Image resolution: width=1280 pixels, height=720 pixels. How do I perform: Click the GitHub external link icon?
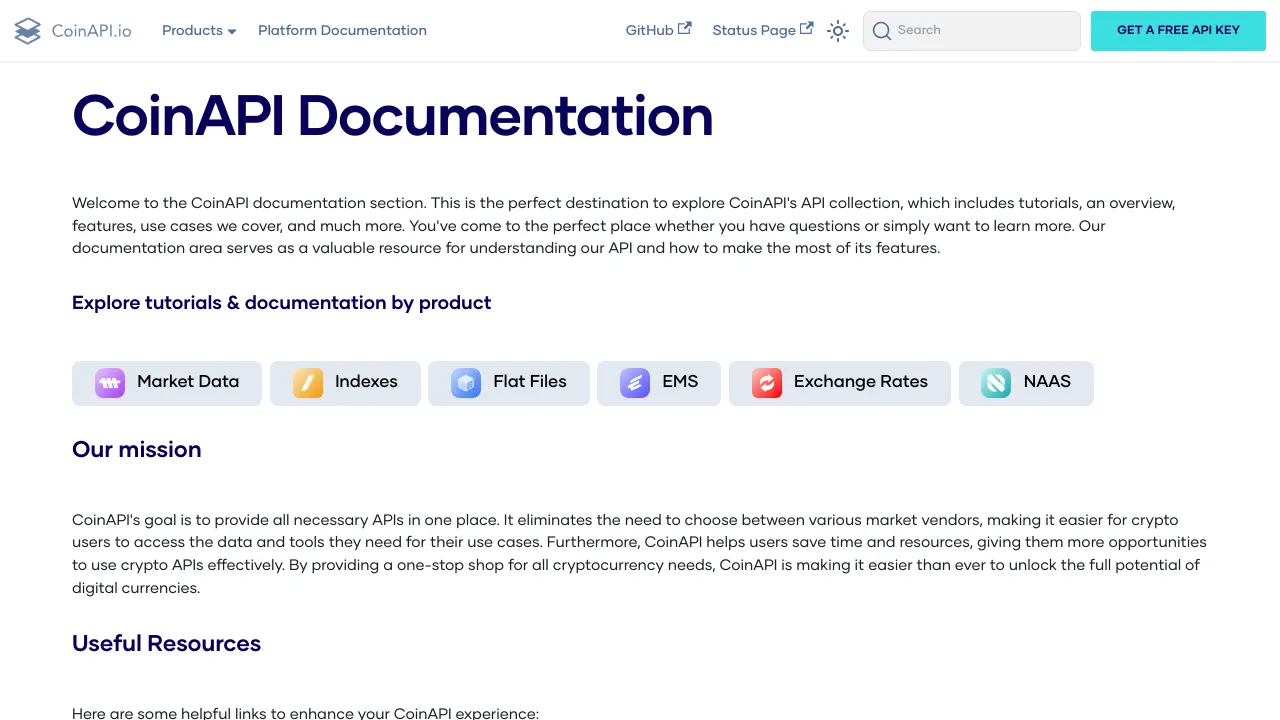685,29
